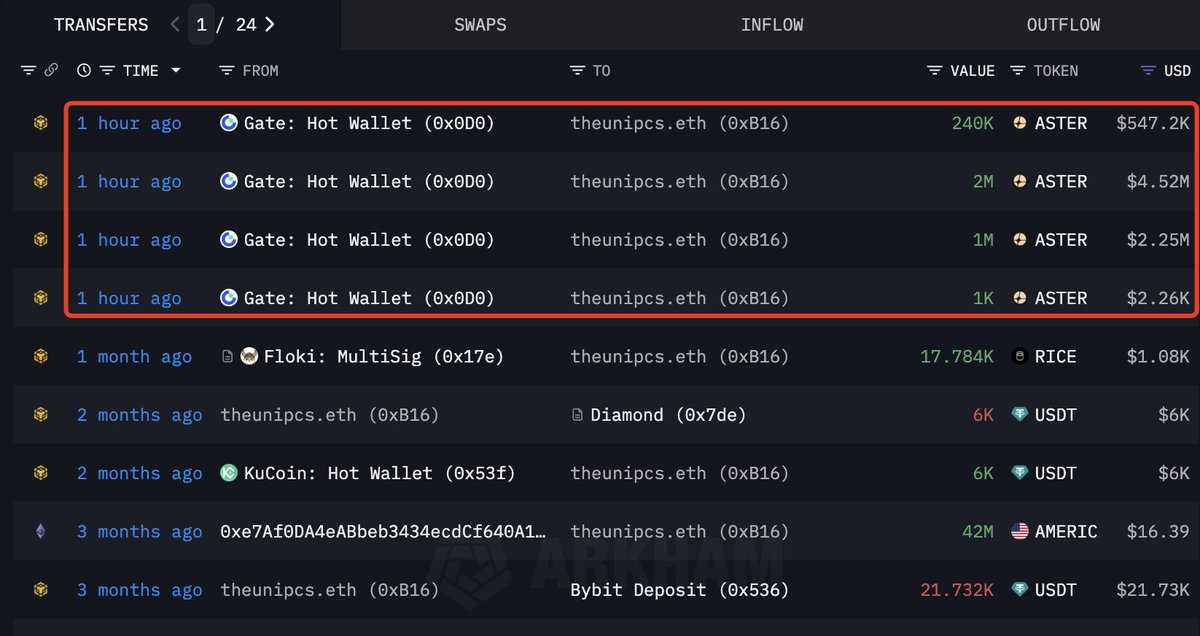Click the clock icon beside TIME

pyautogui.click(x=84, y=71)
